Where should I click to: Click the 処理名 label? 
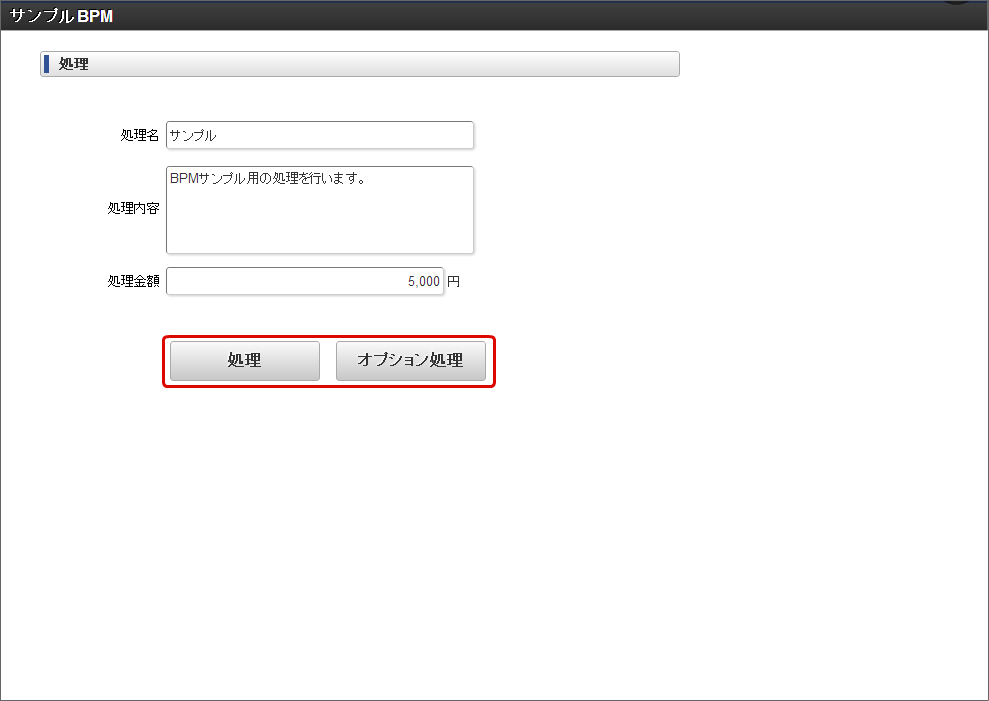(x=139, y=135)
